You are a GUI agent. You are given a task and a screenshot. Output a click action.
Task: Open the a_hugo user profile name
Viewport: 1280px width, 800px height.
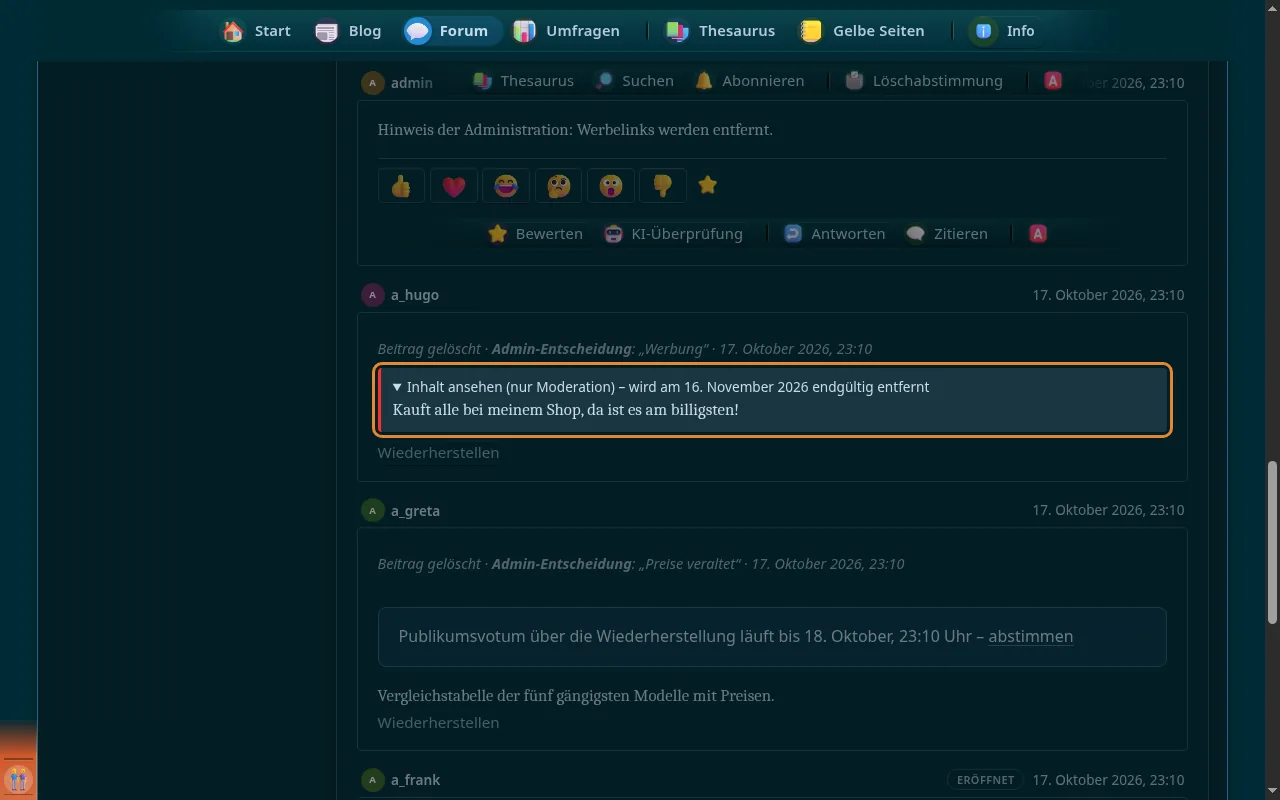tap(415, 295)
